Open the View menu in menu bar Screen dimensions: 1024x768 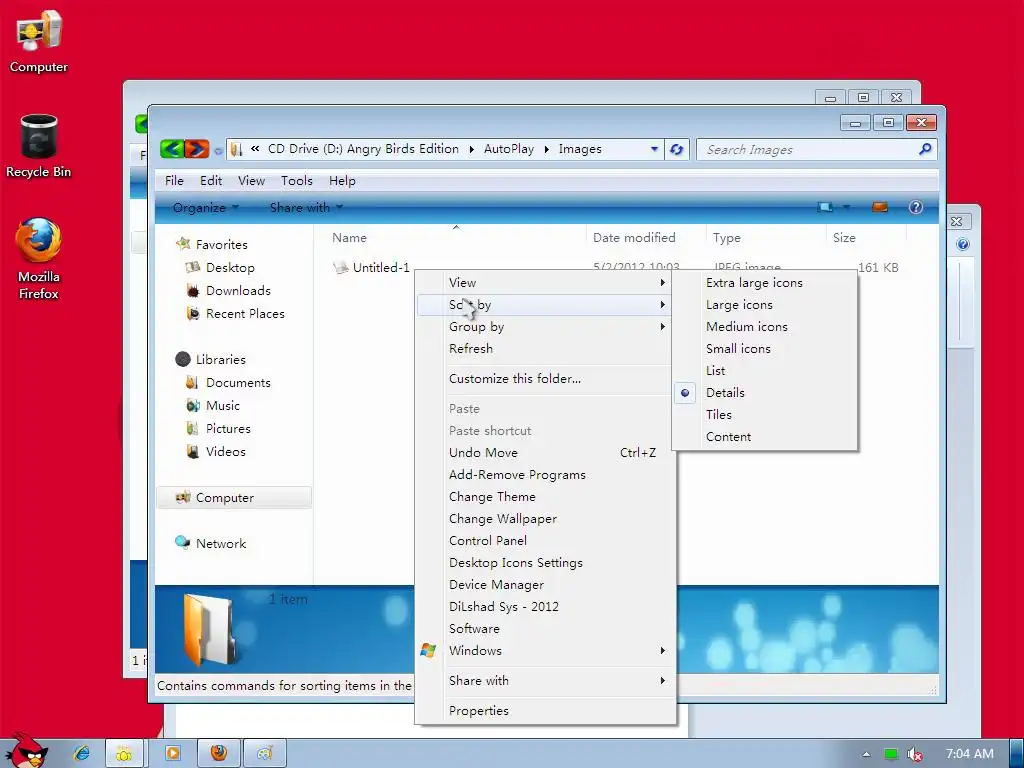tap(251, 181)
